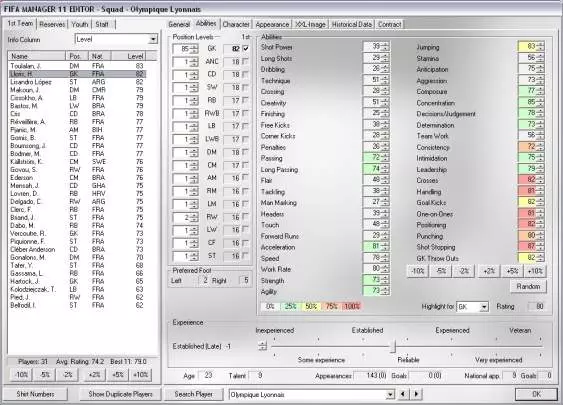Increase abilities with the +10% button
563x405 pixels.
coord(535,271)
